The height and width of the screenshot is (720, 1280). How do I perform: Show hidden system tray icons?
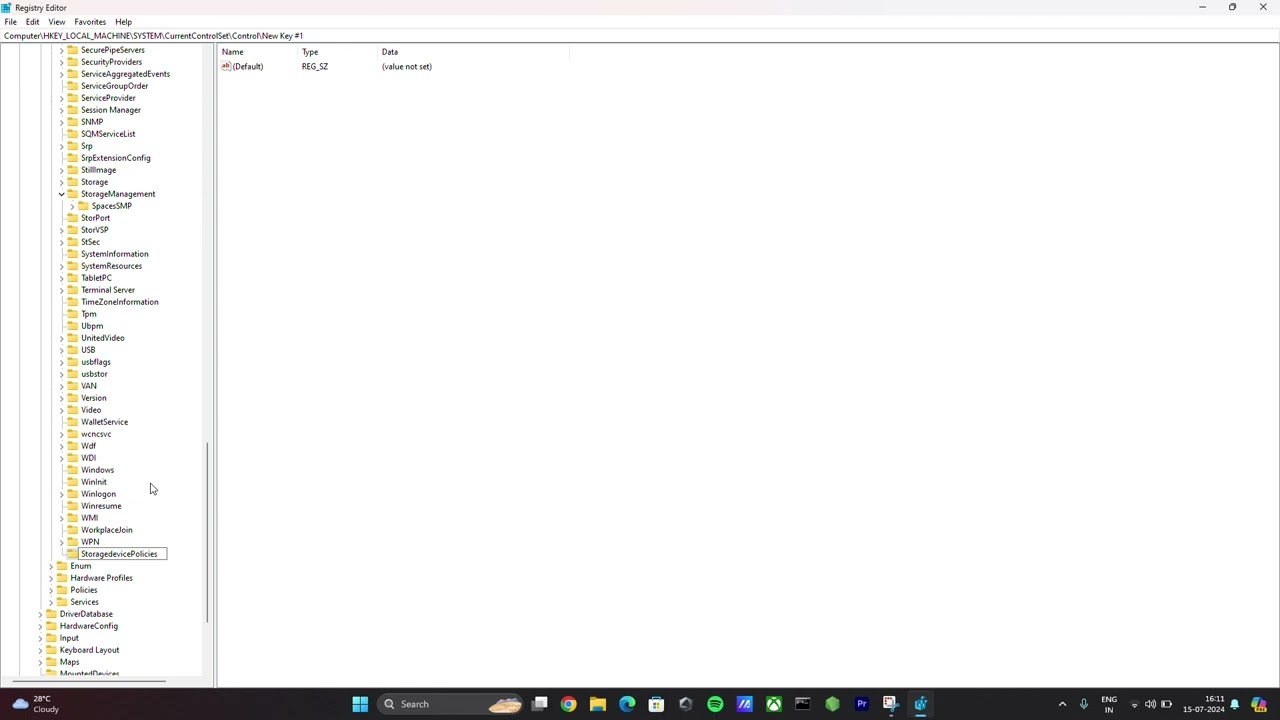1062,704
